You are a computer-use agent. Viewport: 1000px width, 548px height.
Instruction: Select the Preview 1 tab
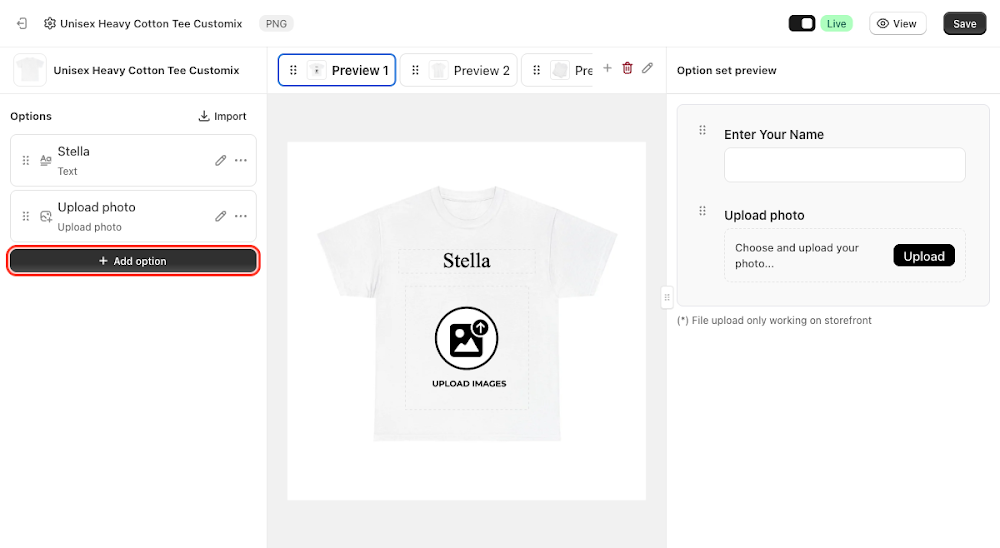tap(337, 70)
